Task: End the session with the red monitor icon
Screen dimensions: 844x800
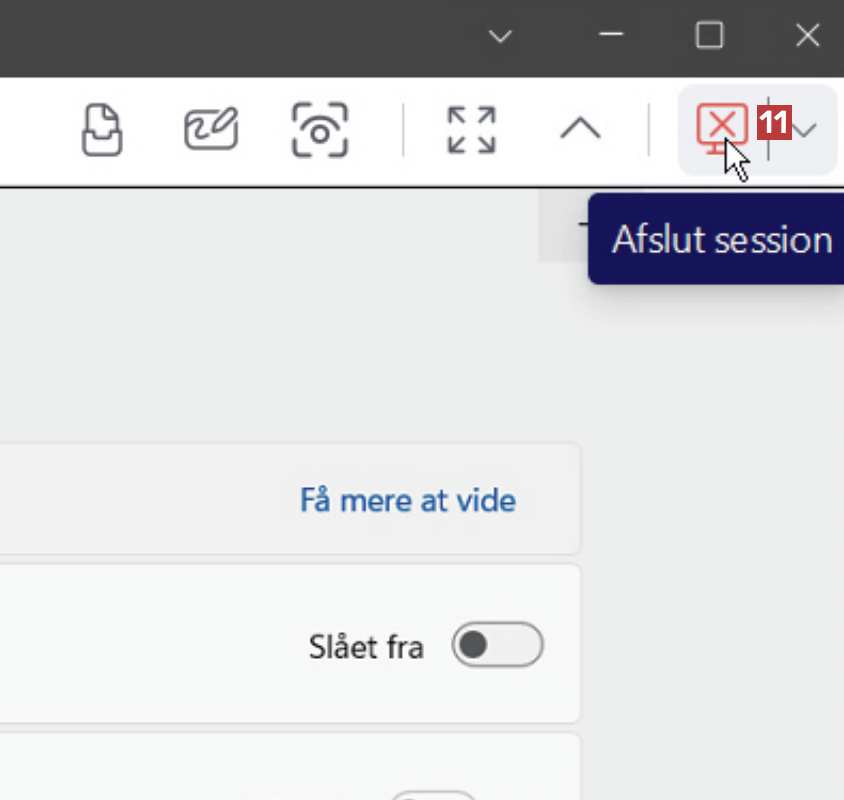Action: 720,128
